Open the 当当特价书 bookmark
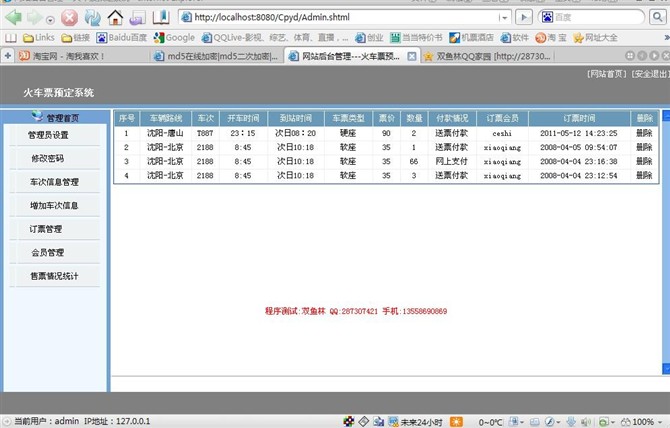The width and height of the screenshot is (670, 428). (416, 38)
